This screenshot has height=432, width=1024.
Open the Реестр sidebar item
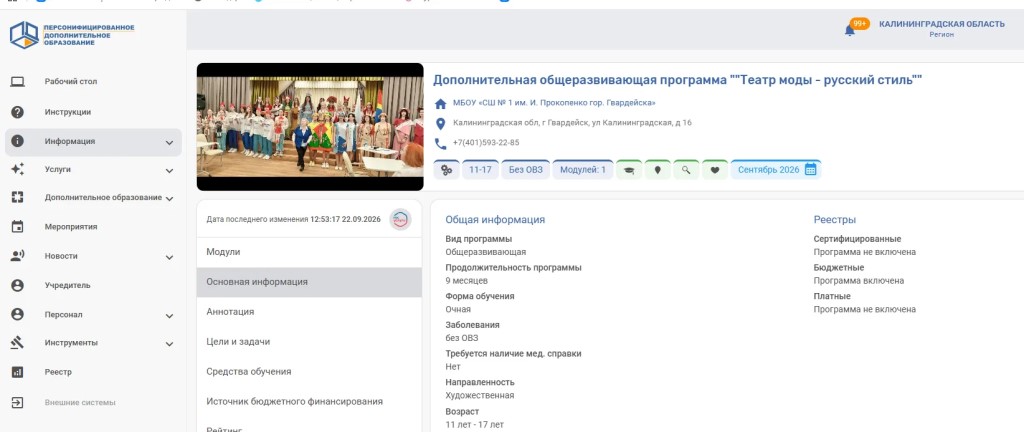pos(93,372)
